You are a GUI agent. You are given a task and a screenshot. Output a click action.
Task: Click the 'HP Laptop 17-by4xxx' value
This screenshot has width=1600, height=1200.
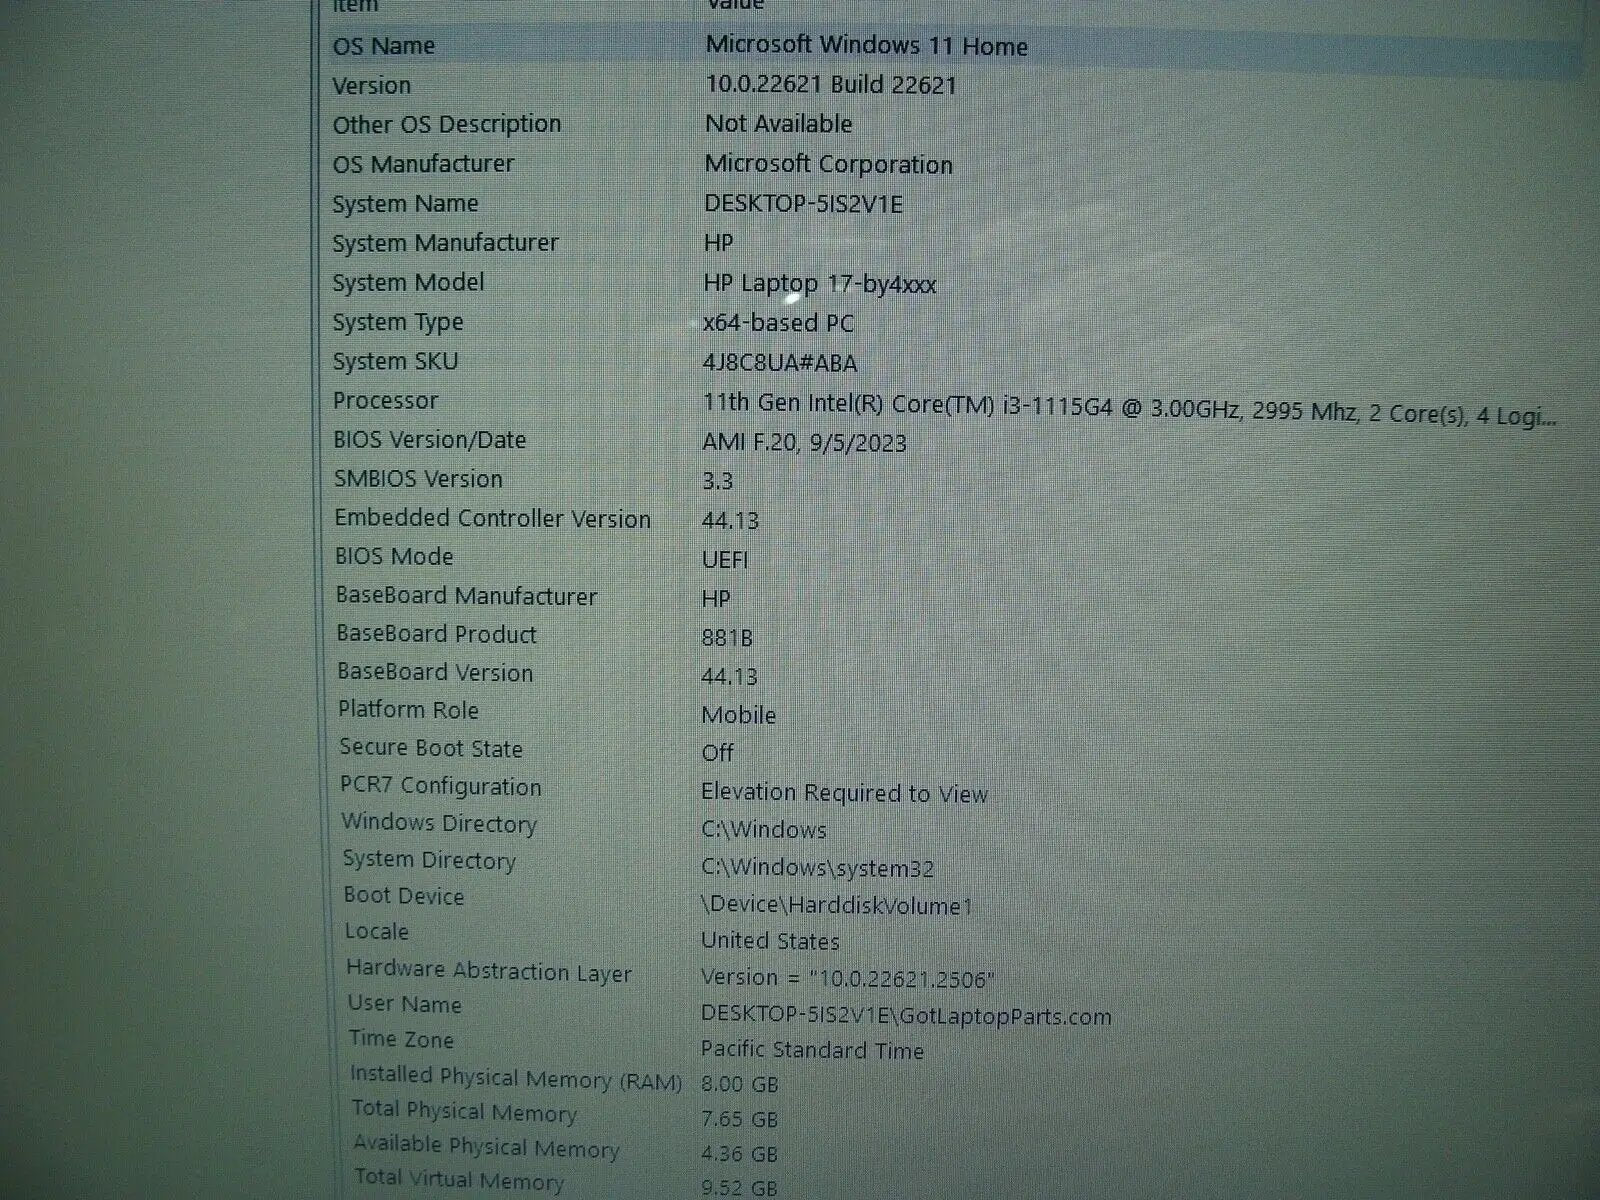click(820, 284)
